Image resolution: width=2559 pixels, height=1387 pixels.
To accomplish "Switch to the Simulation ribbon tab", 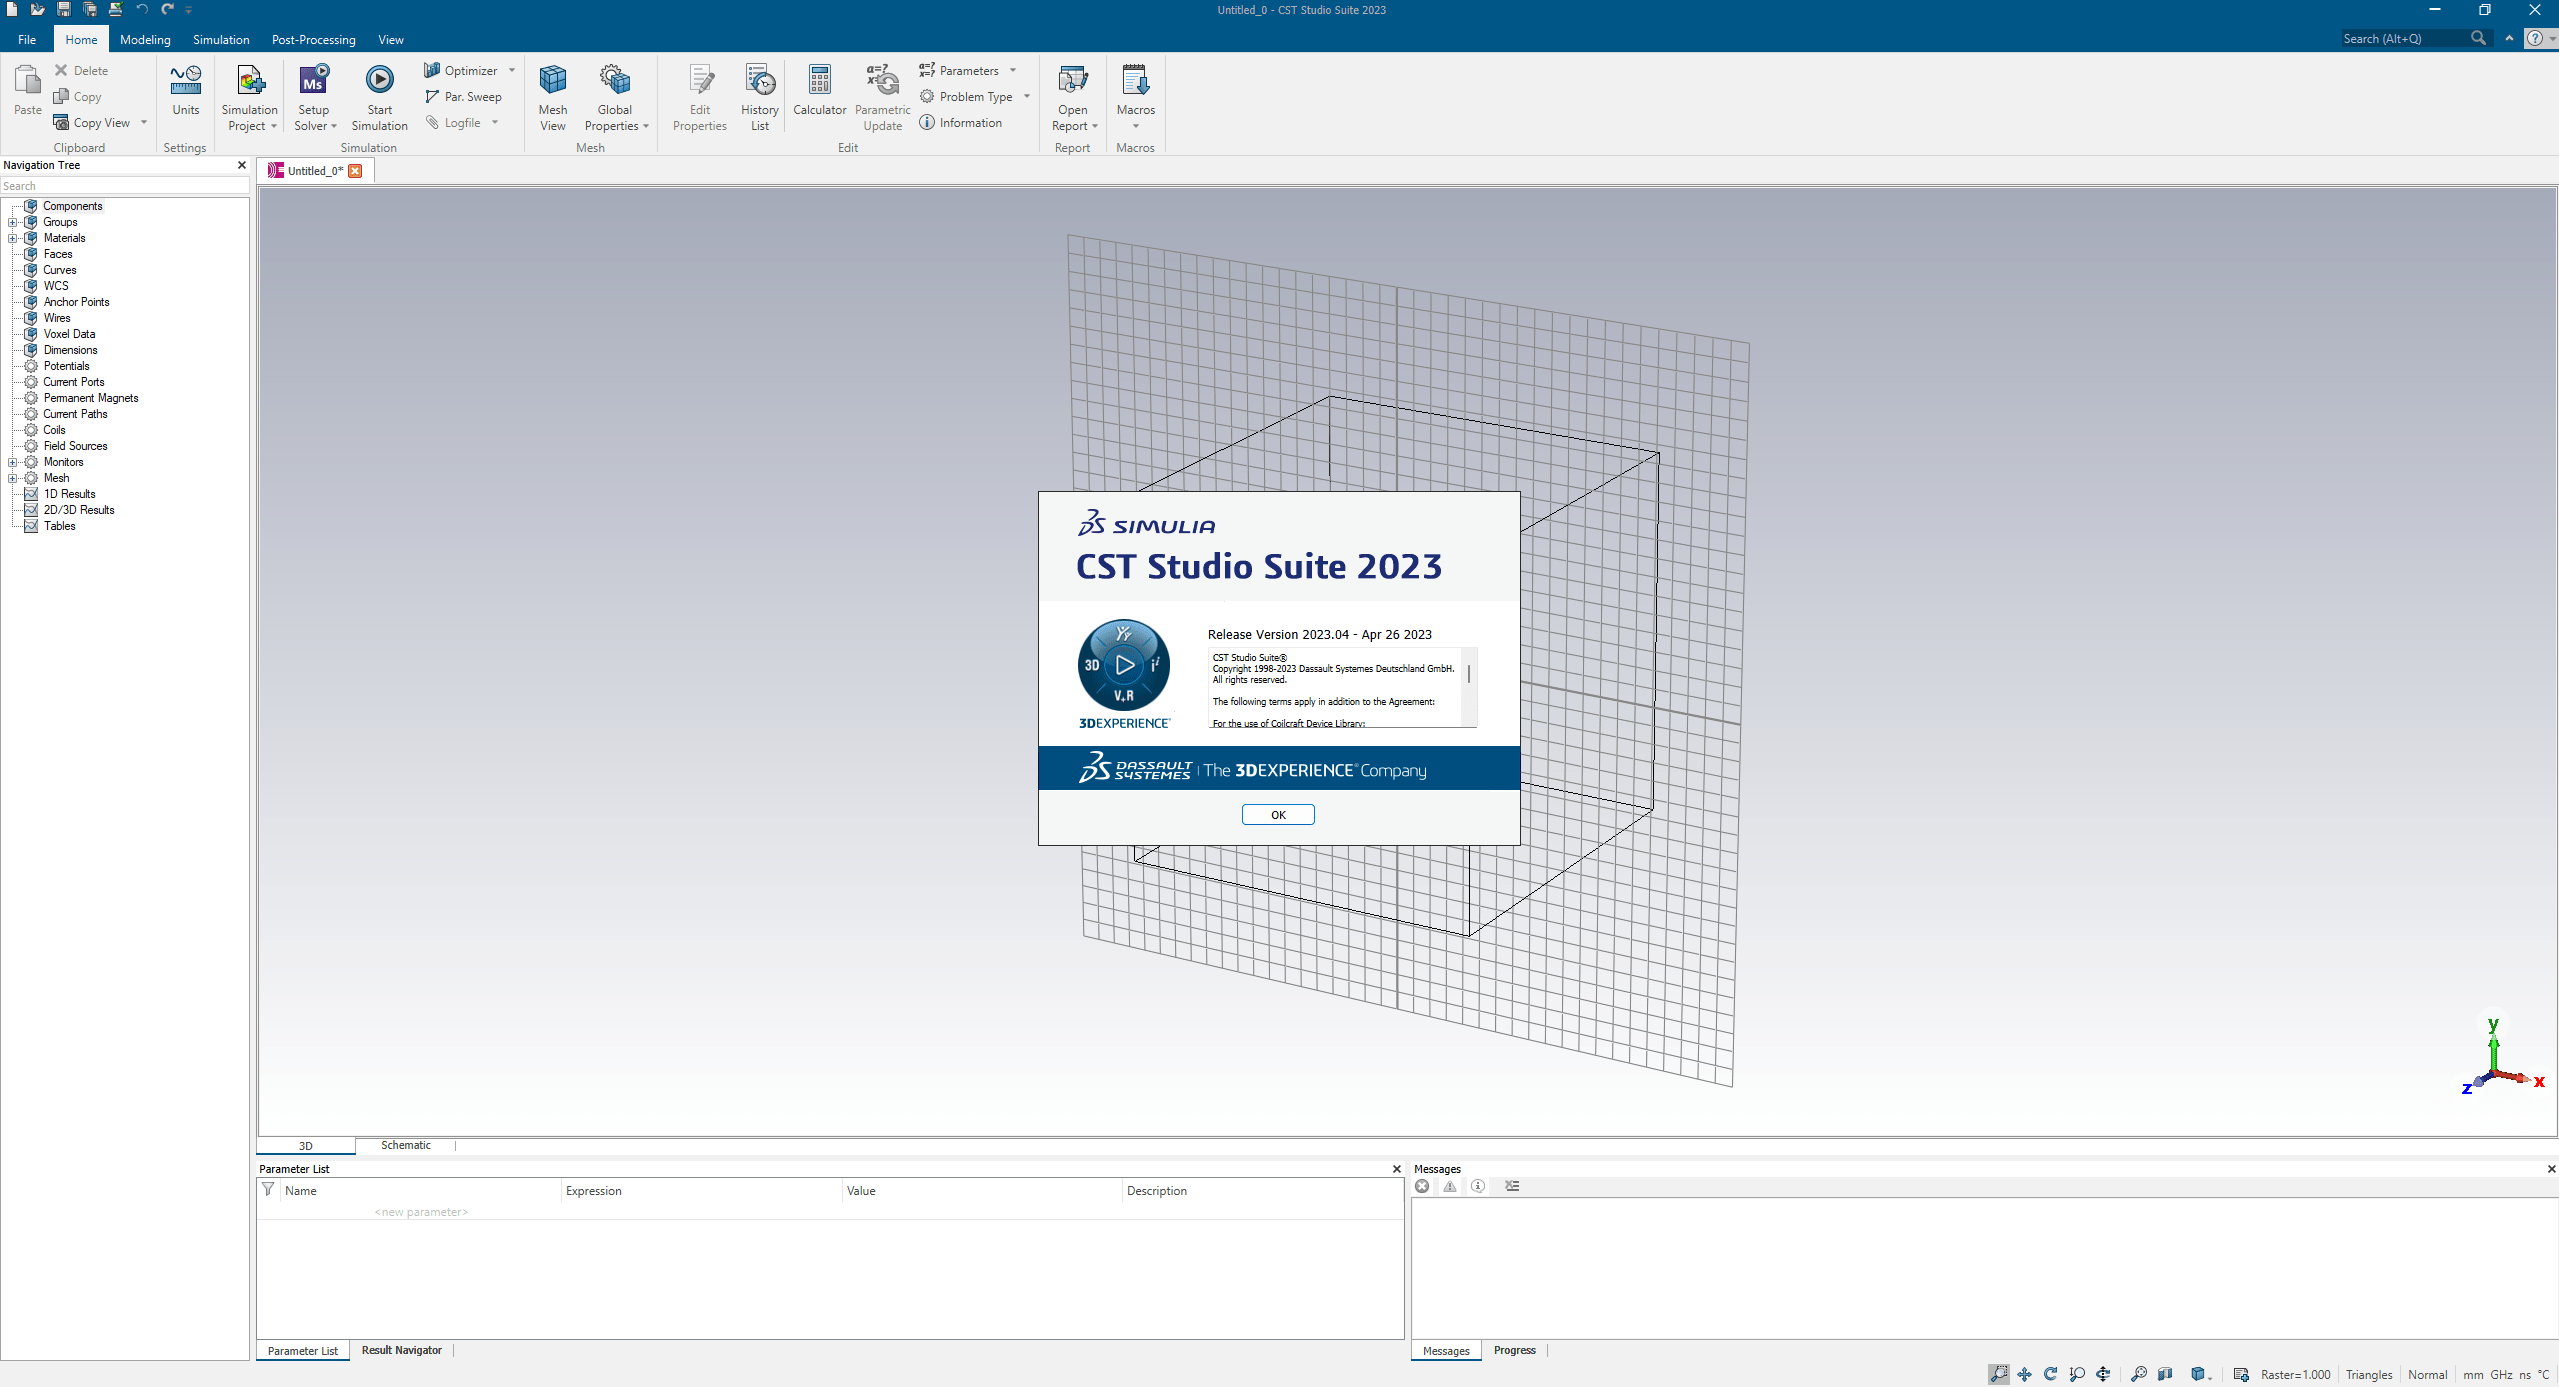I will (x=221, y=40).
